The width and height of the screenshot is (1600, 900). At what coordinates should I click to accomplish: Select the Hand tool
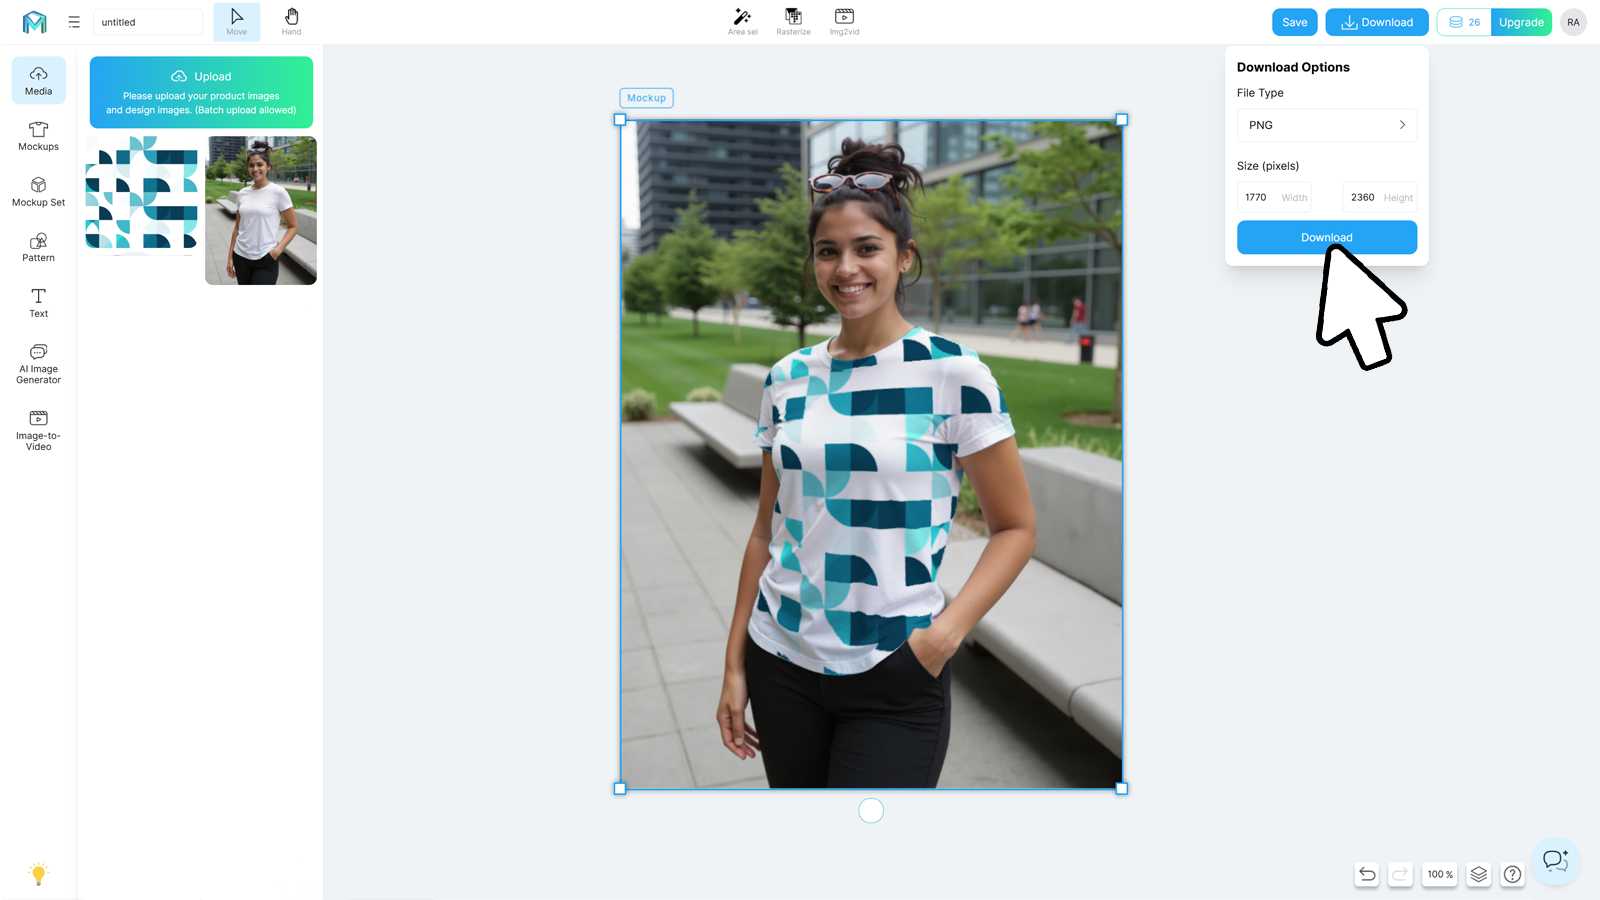[291, 22]
